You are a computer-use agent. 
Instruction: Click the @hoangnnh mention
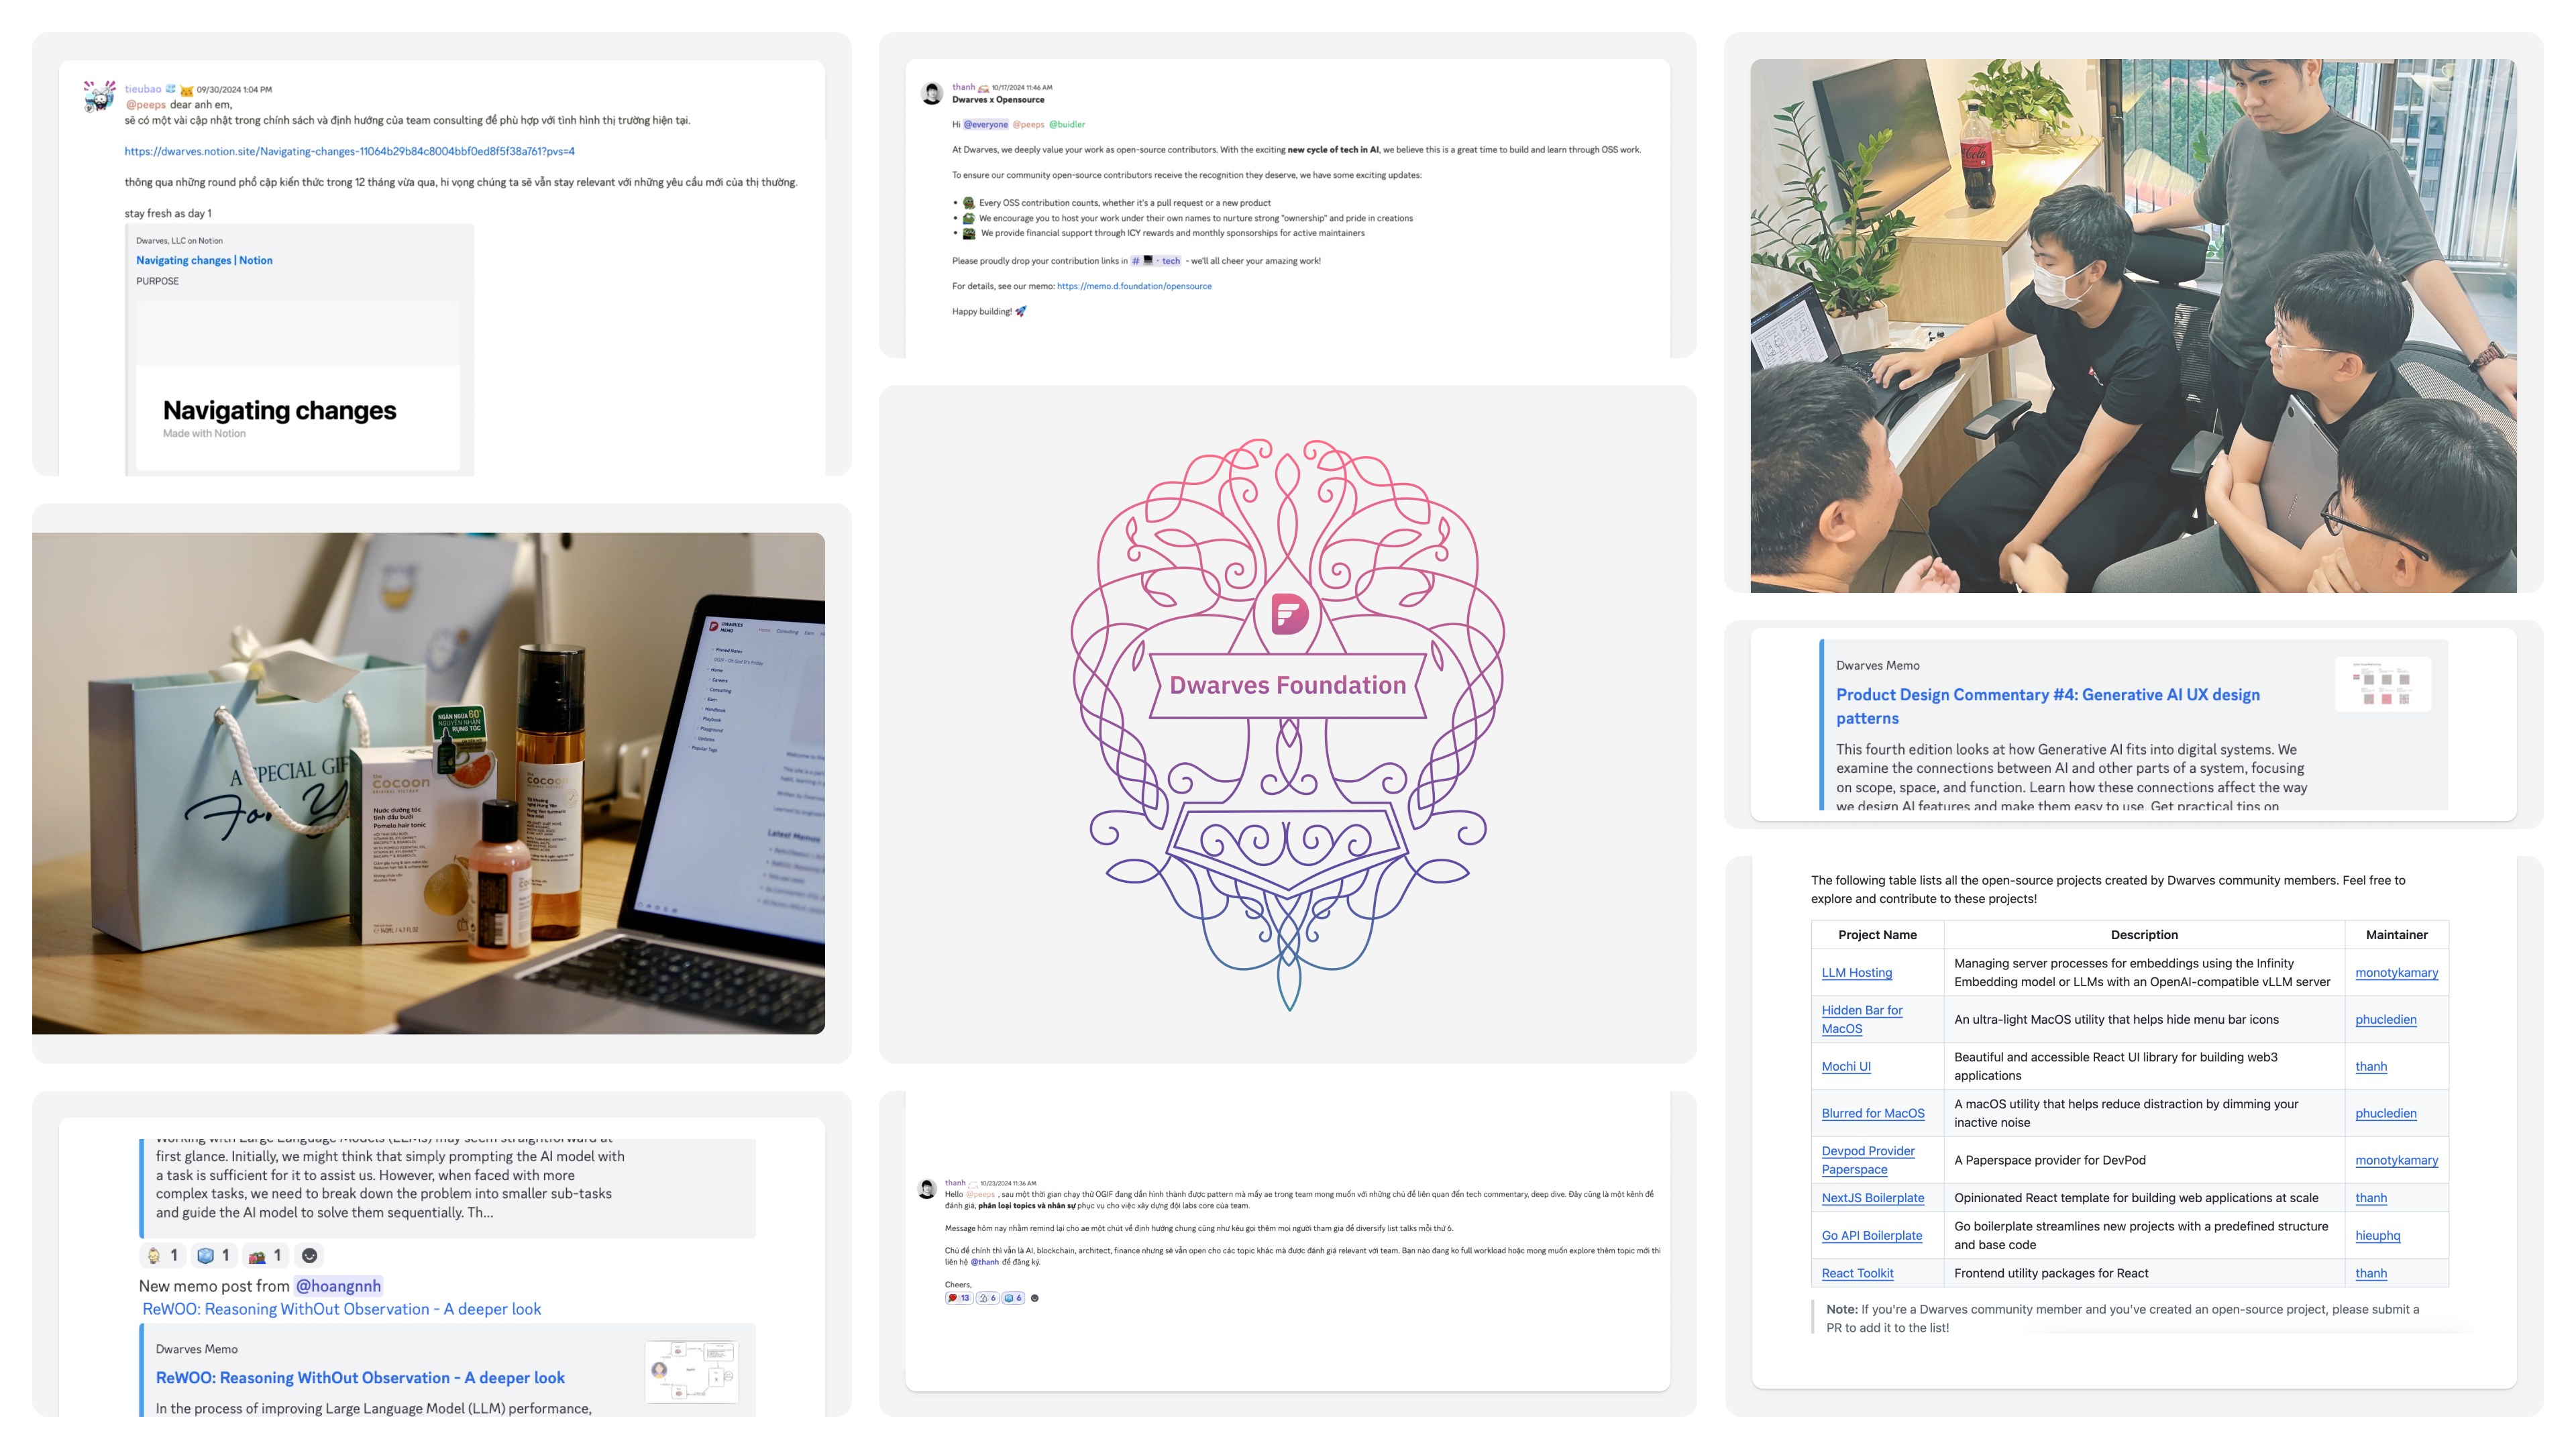pos(338,1285)
